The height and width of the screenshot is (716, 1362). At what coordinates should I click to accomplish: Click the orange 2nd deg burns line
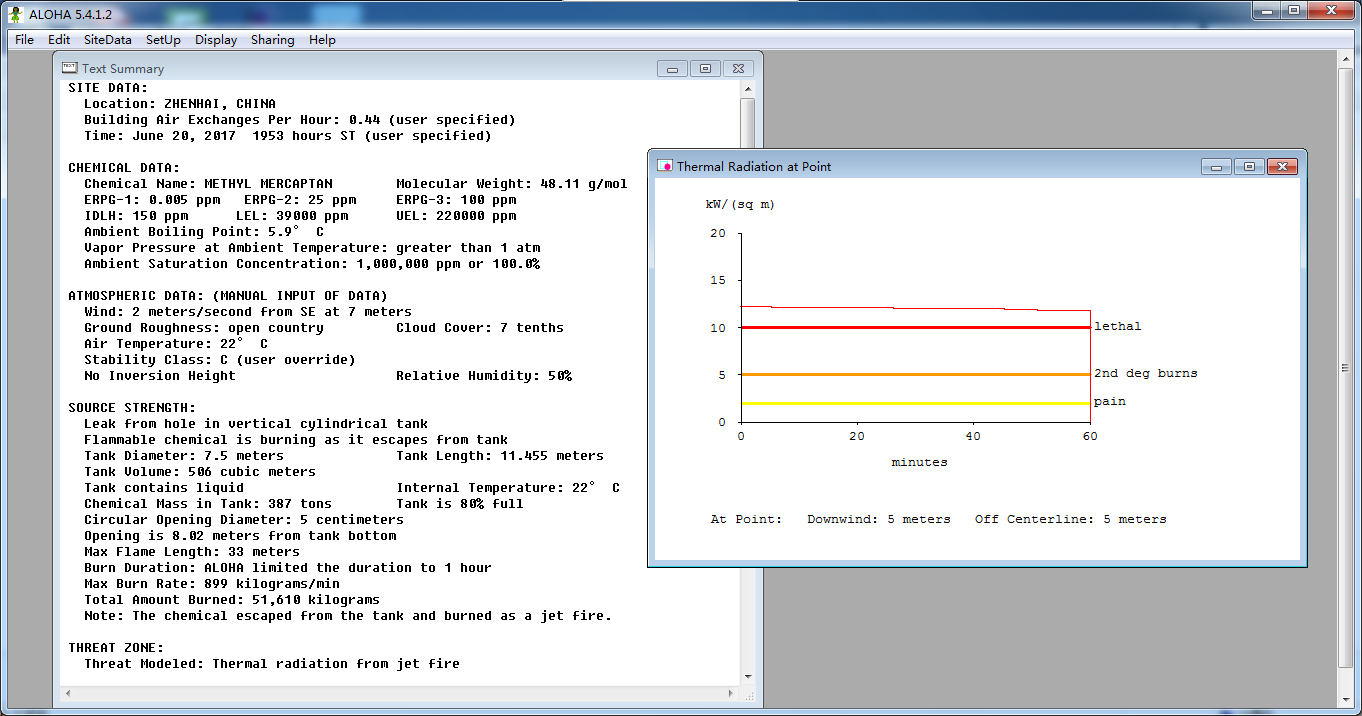(915, 374)
